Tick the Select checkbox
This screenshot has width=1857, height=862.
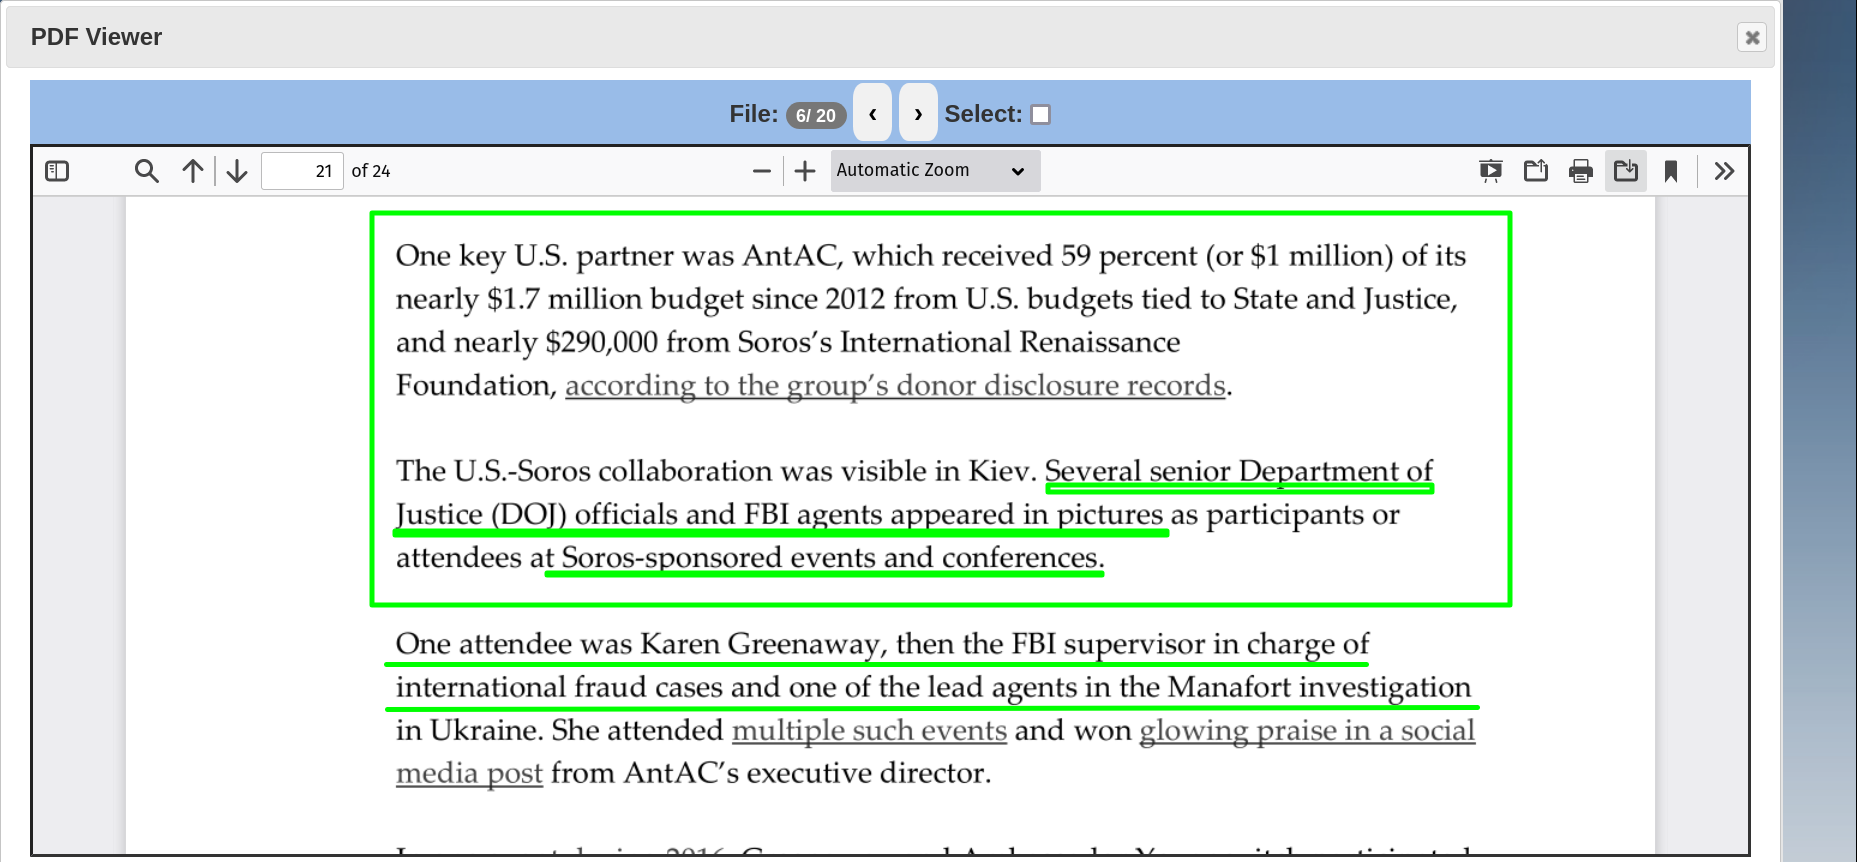tap(1041, 114)
